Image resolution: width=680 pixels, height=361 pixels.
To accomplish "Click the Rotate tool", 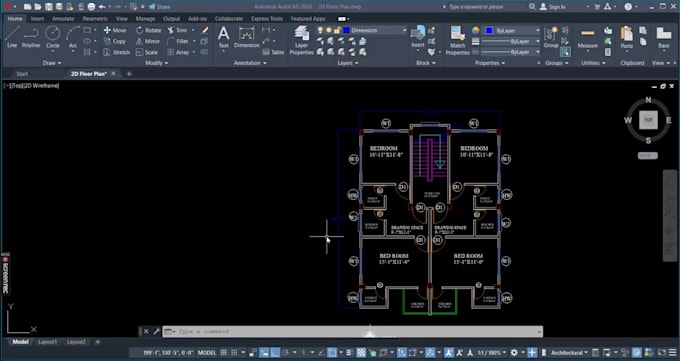I will pyautogui.click(x=148, y=30).
